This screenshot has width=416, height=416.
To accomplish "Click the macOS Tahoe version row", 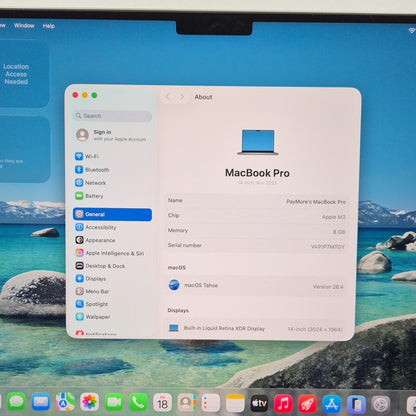I will click(257, 286).
